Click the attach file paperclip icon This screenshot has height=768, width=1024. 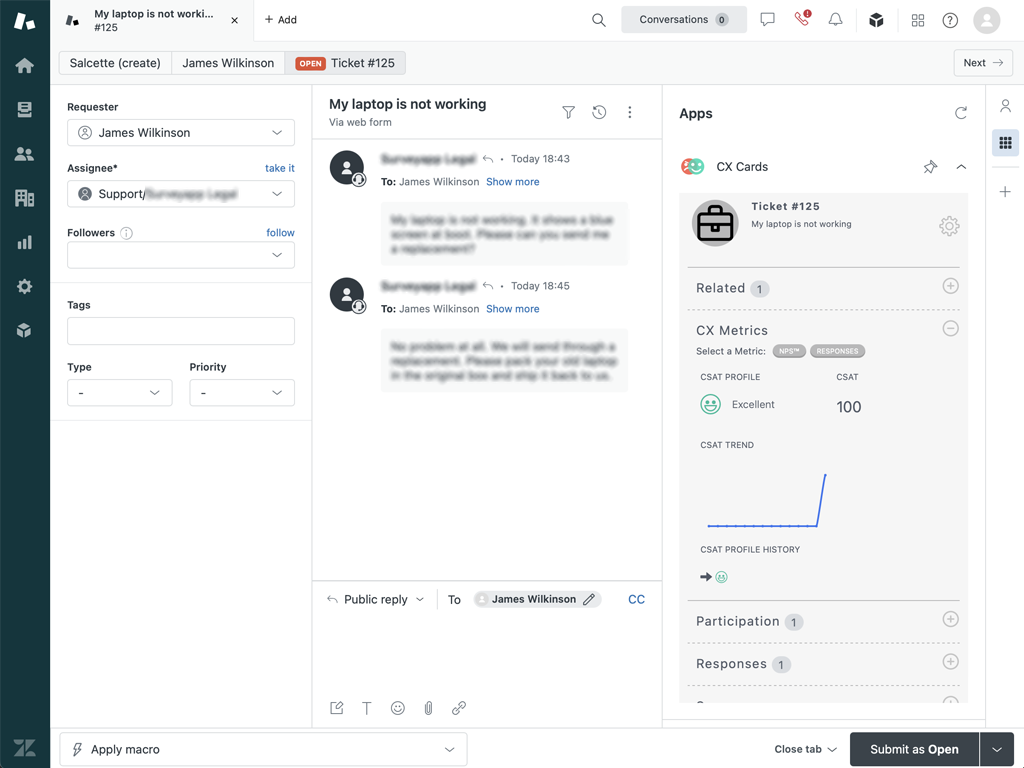tap(428, 708)
